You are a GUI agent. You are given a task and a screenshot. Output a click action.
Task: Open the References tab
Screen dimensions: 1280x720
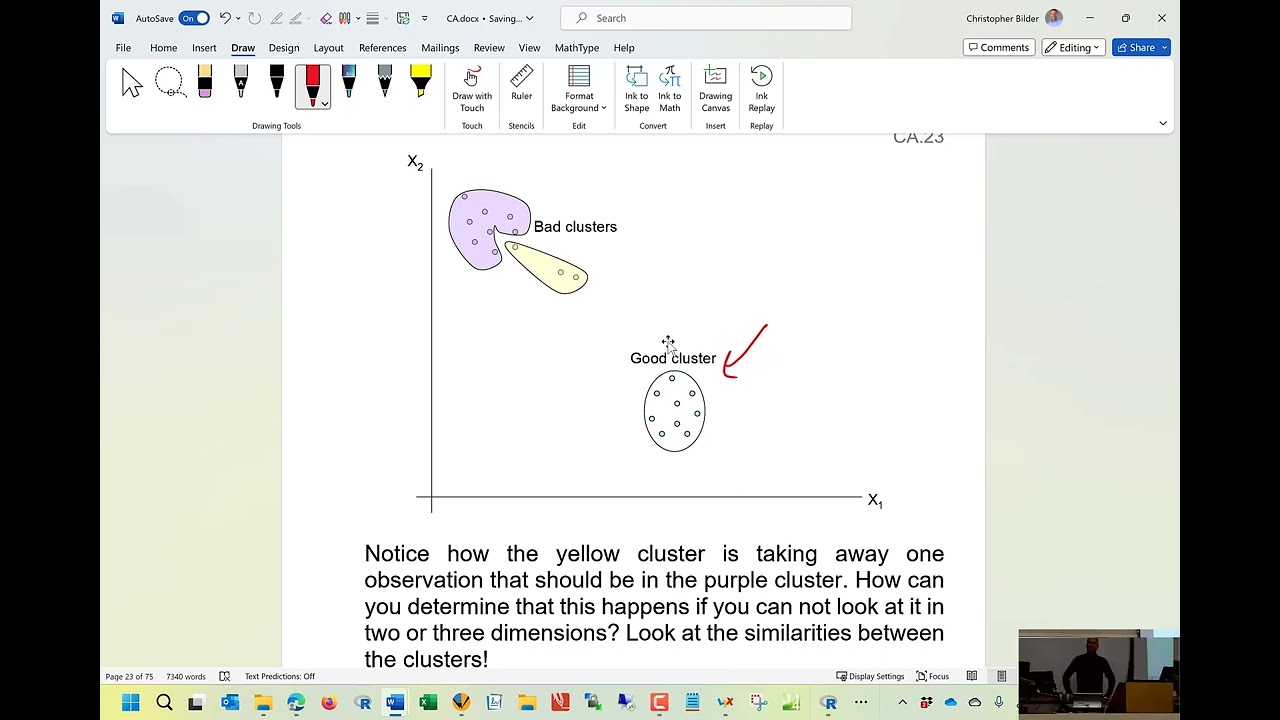383,48
